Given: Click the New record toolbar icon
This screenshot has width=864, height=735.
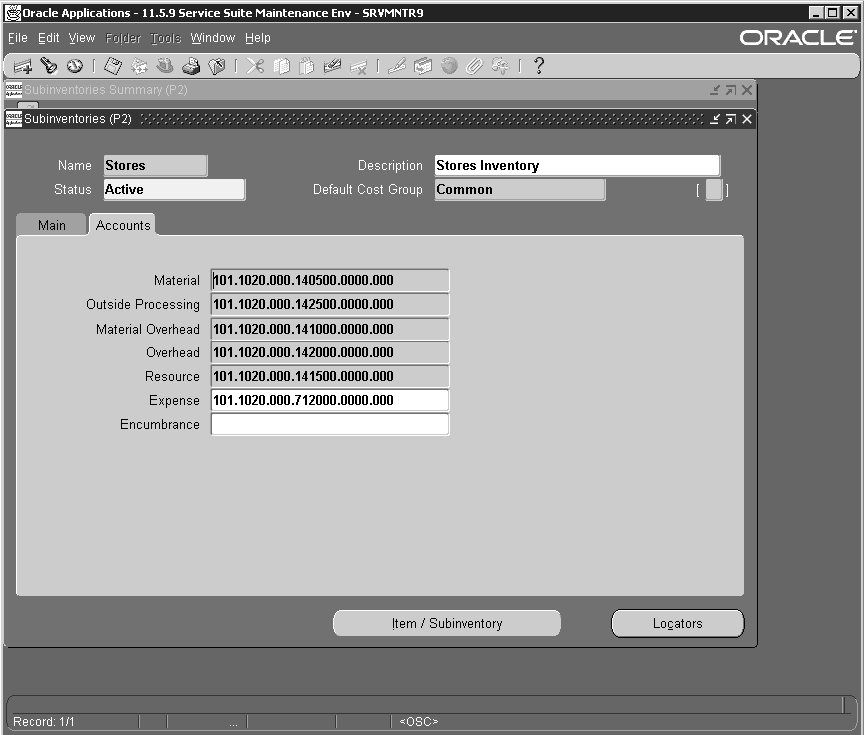Looking at the screenshot, I should pyautogui.click(x=23, y=67).
